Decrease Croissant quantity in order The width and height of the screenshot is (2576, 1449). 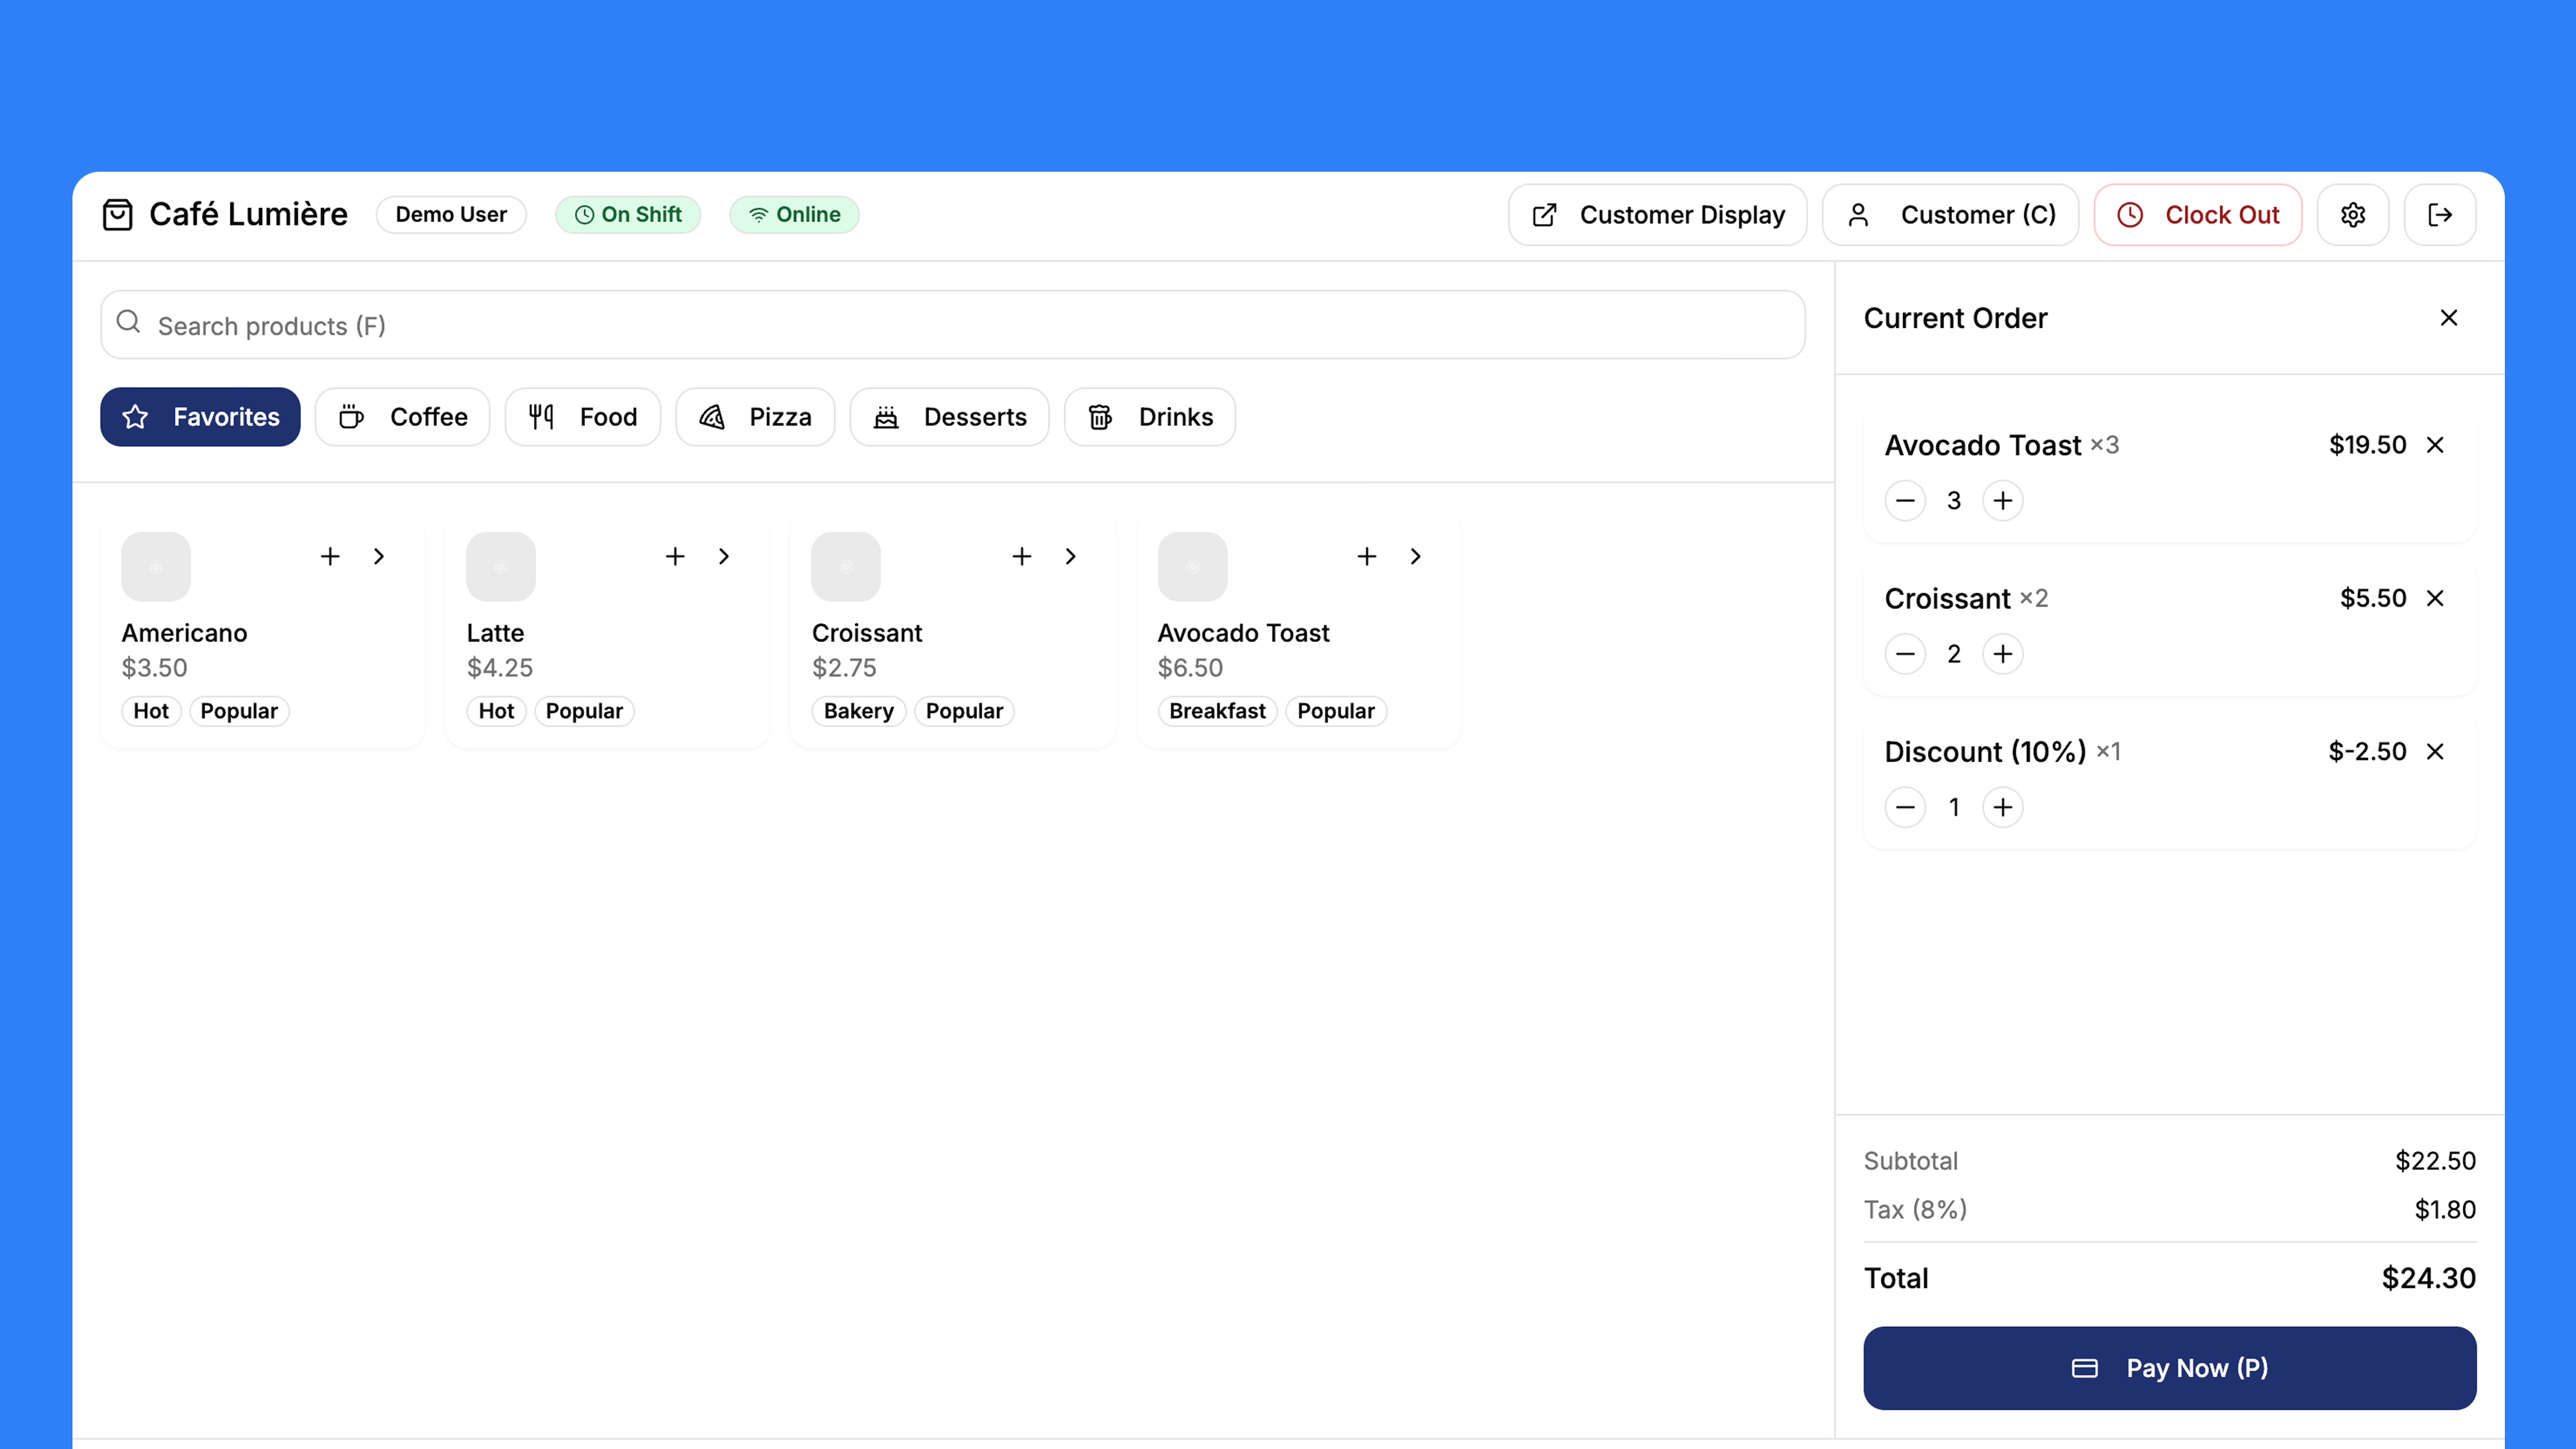click(x=1905, y=654)
